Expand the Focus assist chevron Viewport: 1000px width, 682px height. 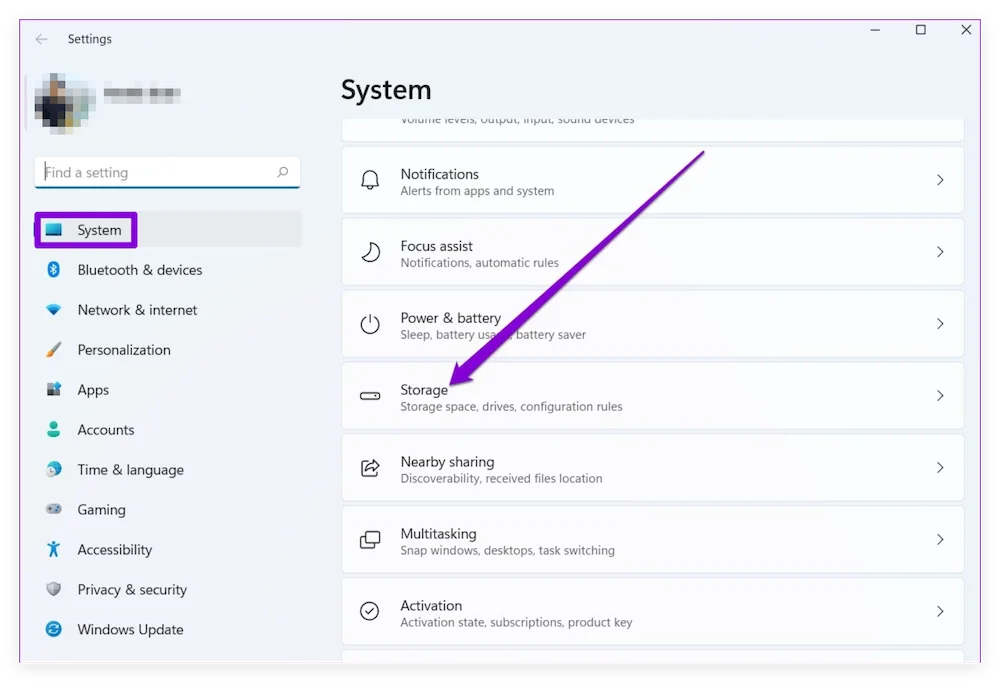[x=940, y=252]
